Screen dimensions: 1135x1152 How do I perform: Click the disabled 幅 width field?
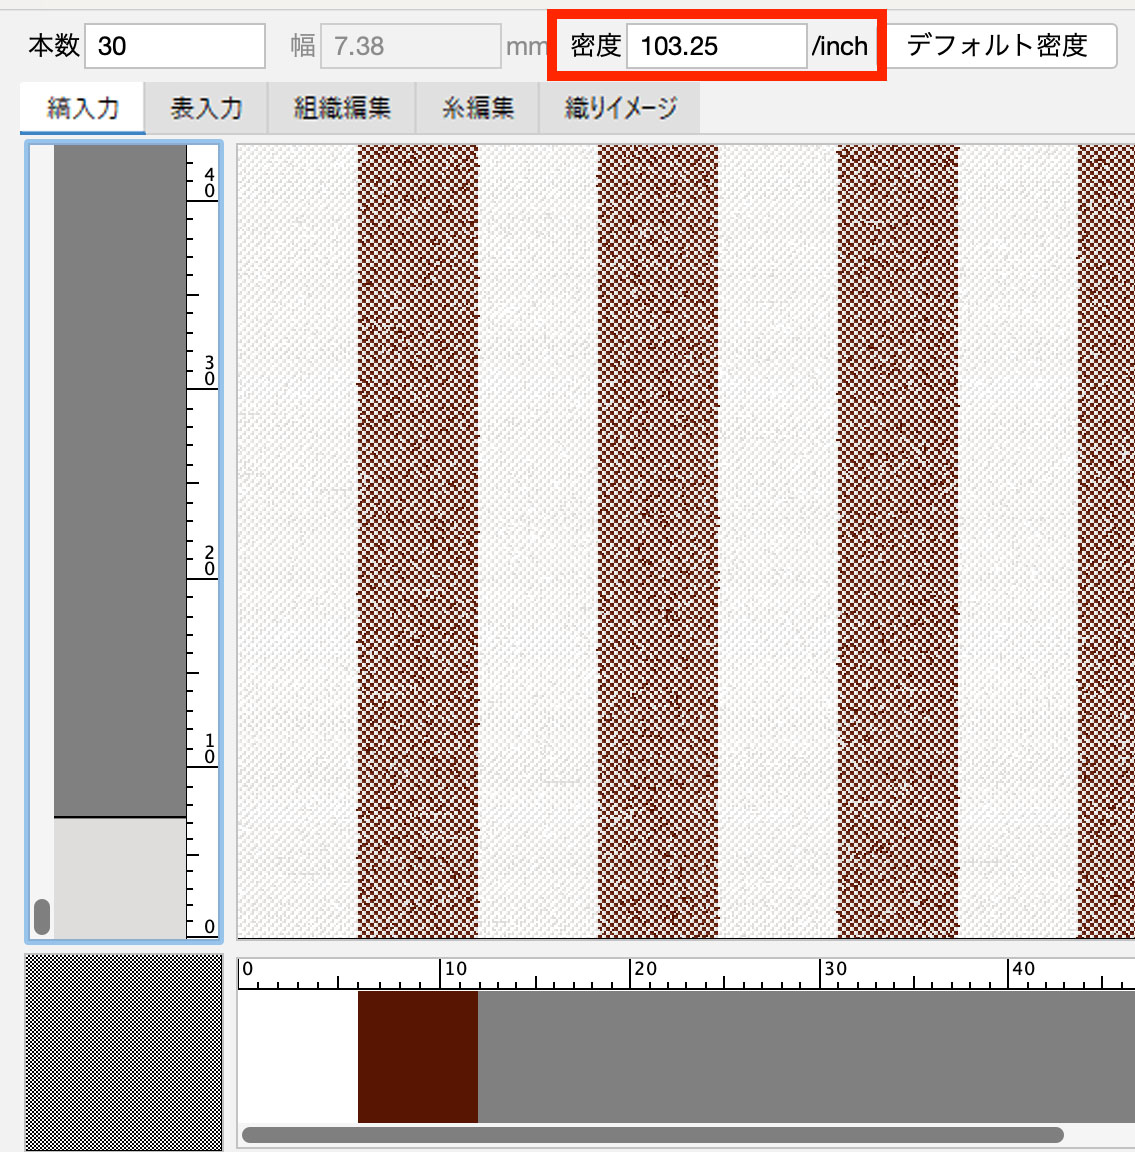[410, 46]
